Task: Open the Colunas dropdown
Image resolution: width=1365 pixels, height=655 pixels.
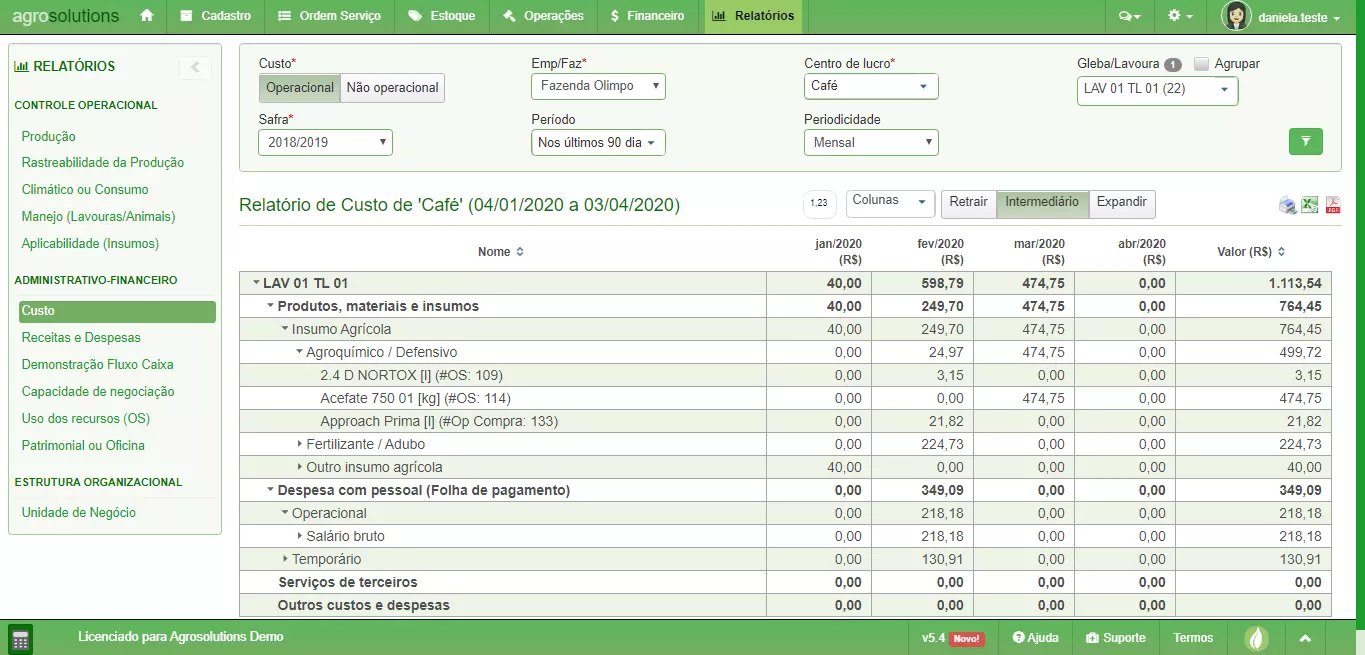Action: (x=889, y=202)
